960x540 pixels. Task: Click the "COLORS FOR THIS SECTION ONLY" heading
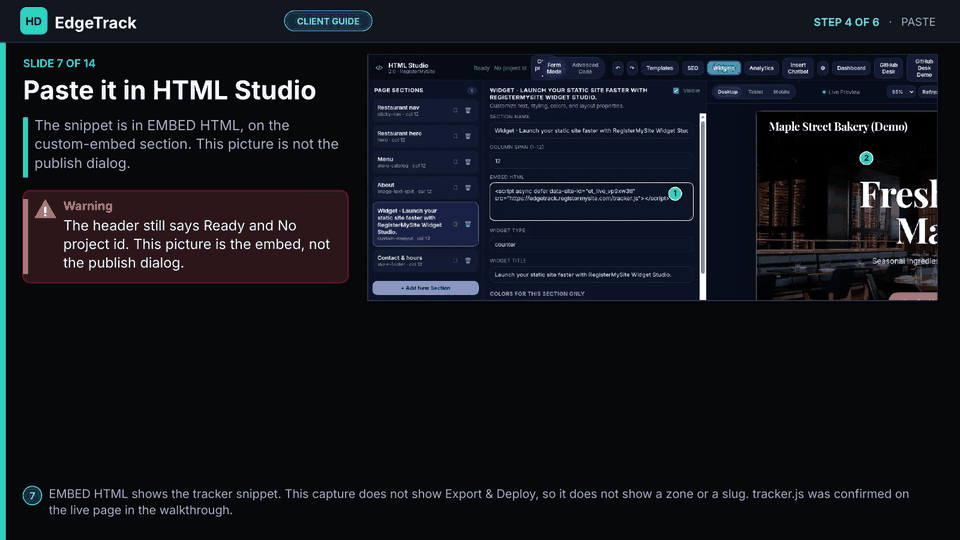[x=537, y=294]
